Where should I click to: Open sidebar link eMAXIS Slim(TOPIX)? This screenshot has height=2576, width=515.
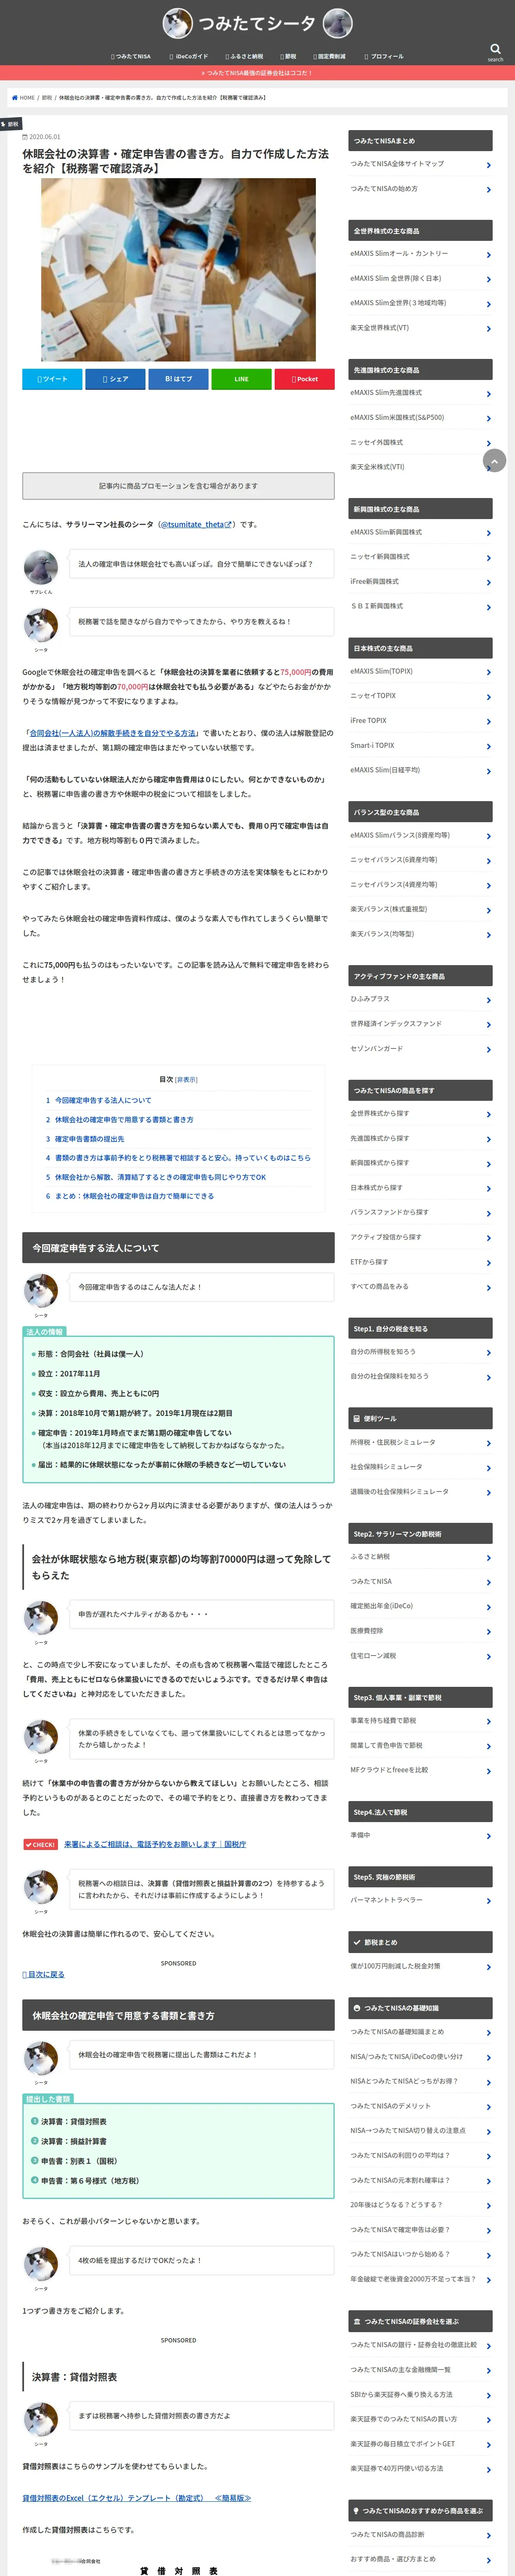(x=381, y=671)
